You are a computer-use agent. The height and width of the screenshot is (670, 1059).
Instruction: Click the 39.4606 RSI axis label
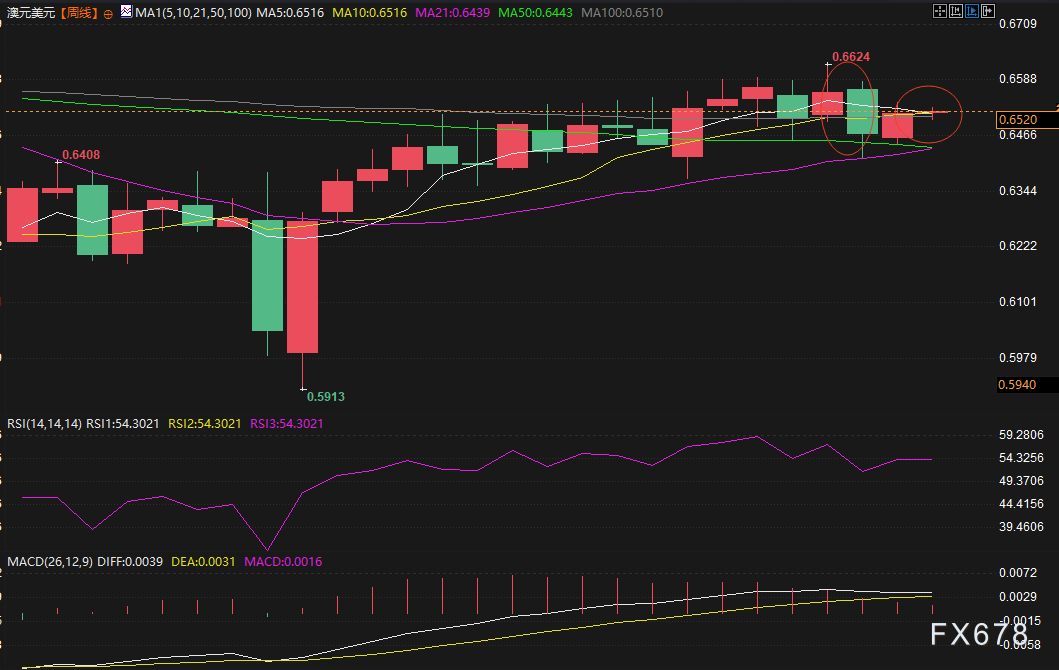(x=1021, y=527)
